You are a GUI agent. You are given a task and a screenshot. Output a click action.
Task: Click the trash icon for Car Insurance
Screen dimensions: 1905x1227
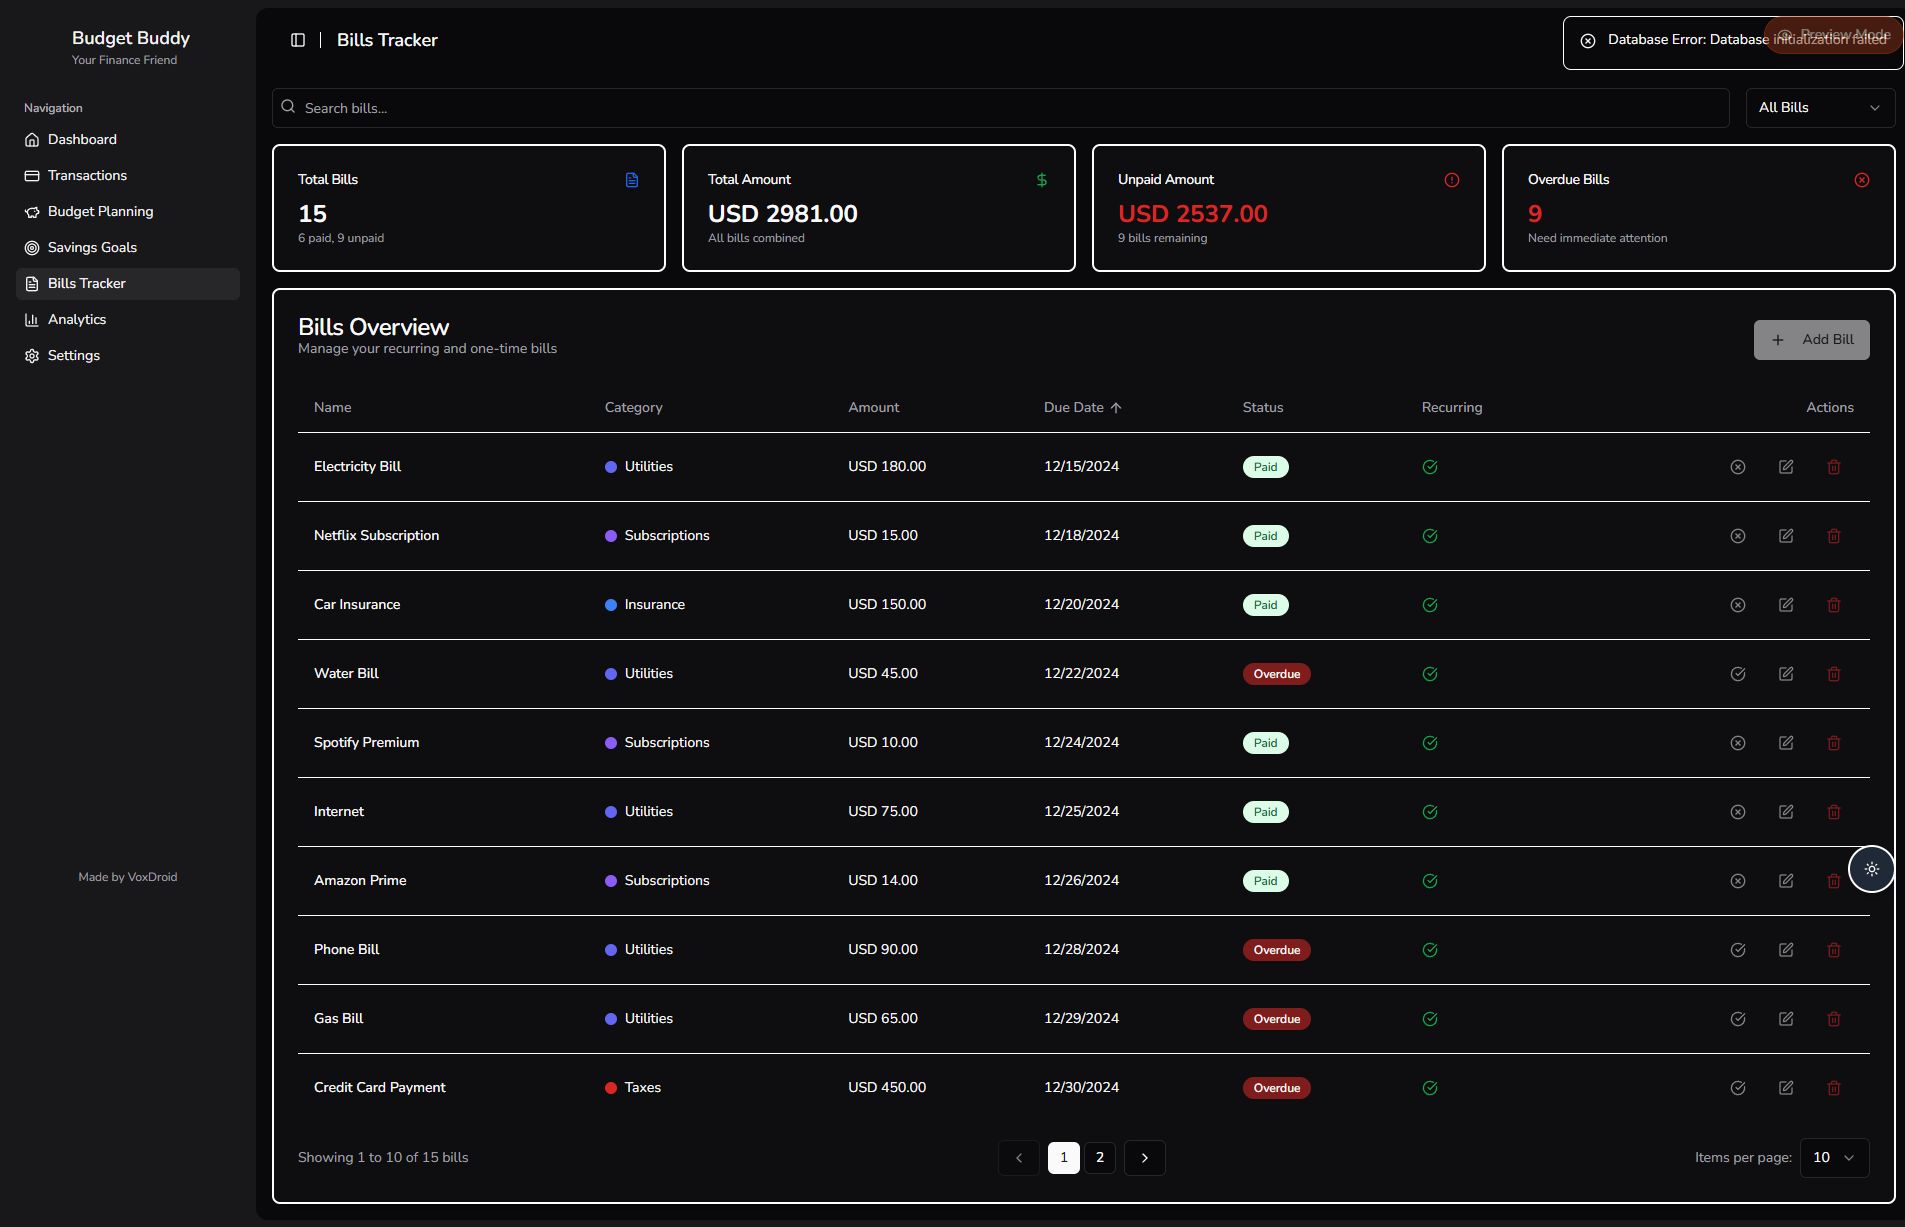1834,605
